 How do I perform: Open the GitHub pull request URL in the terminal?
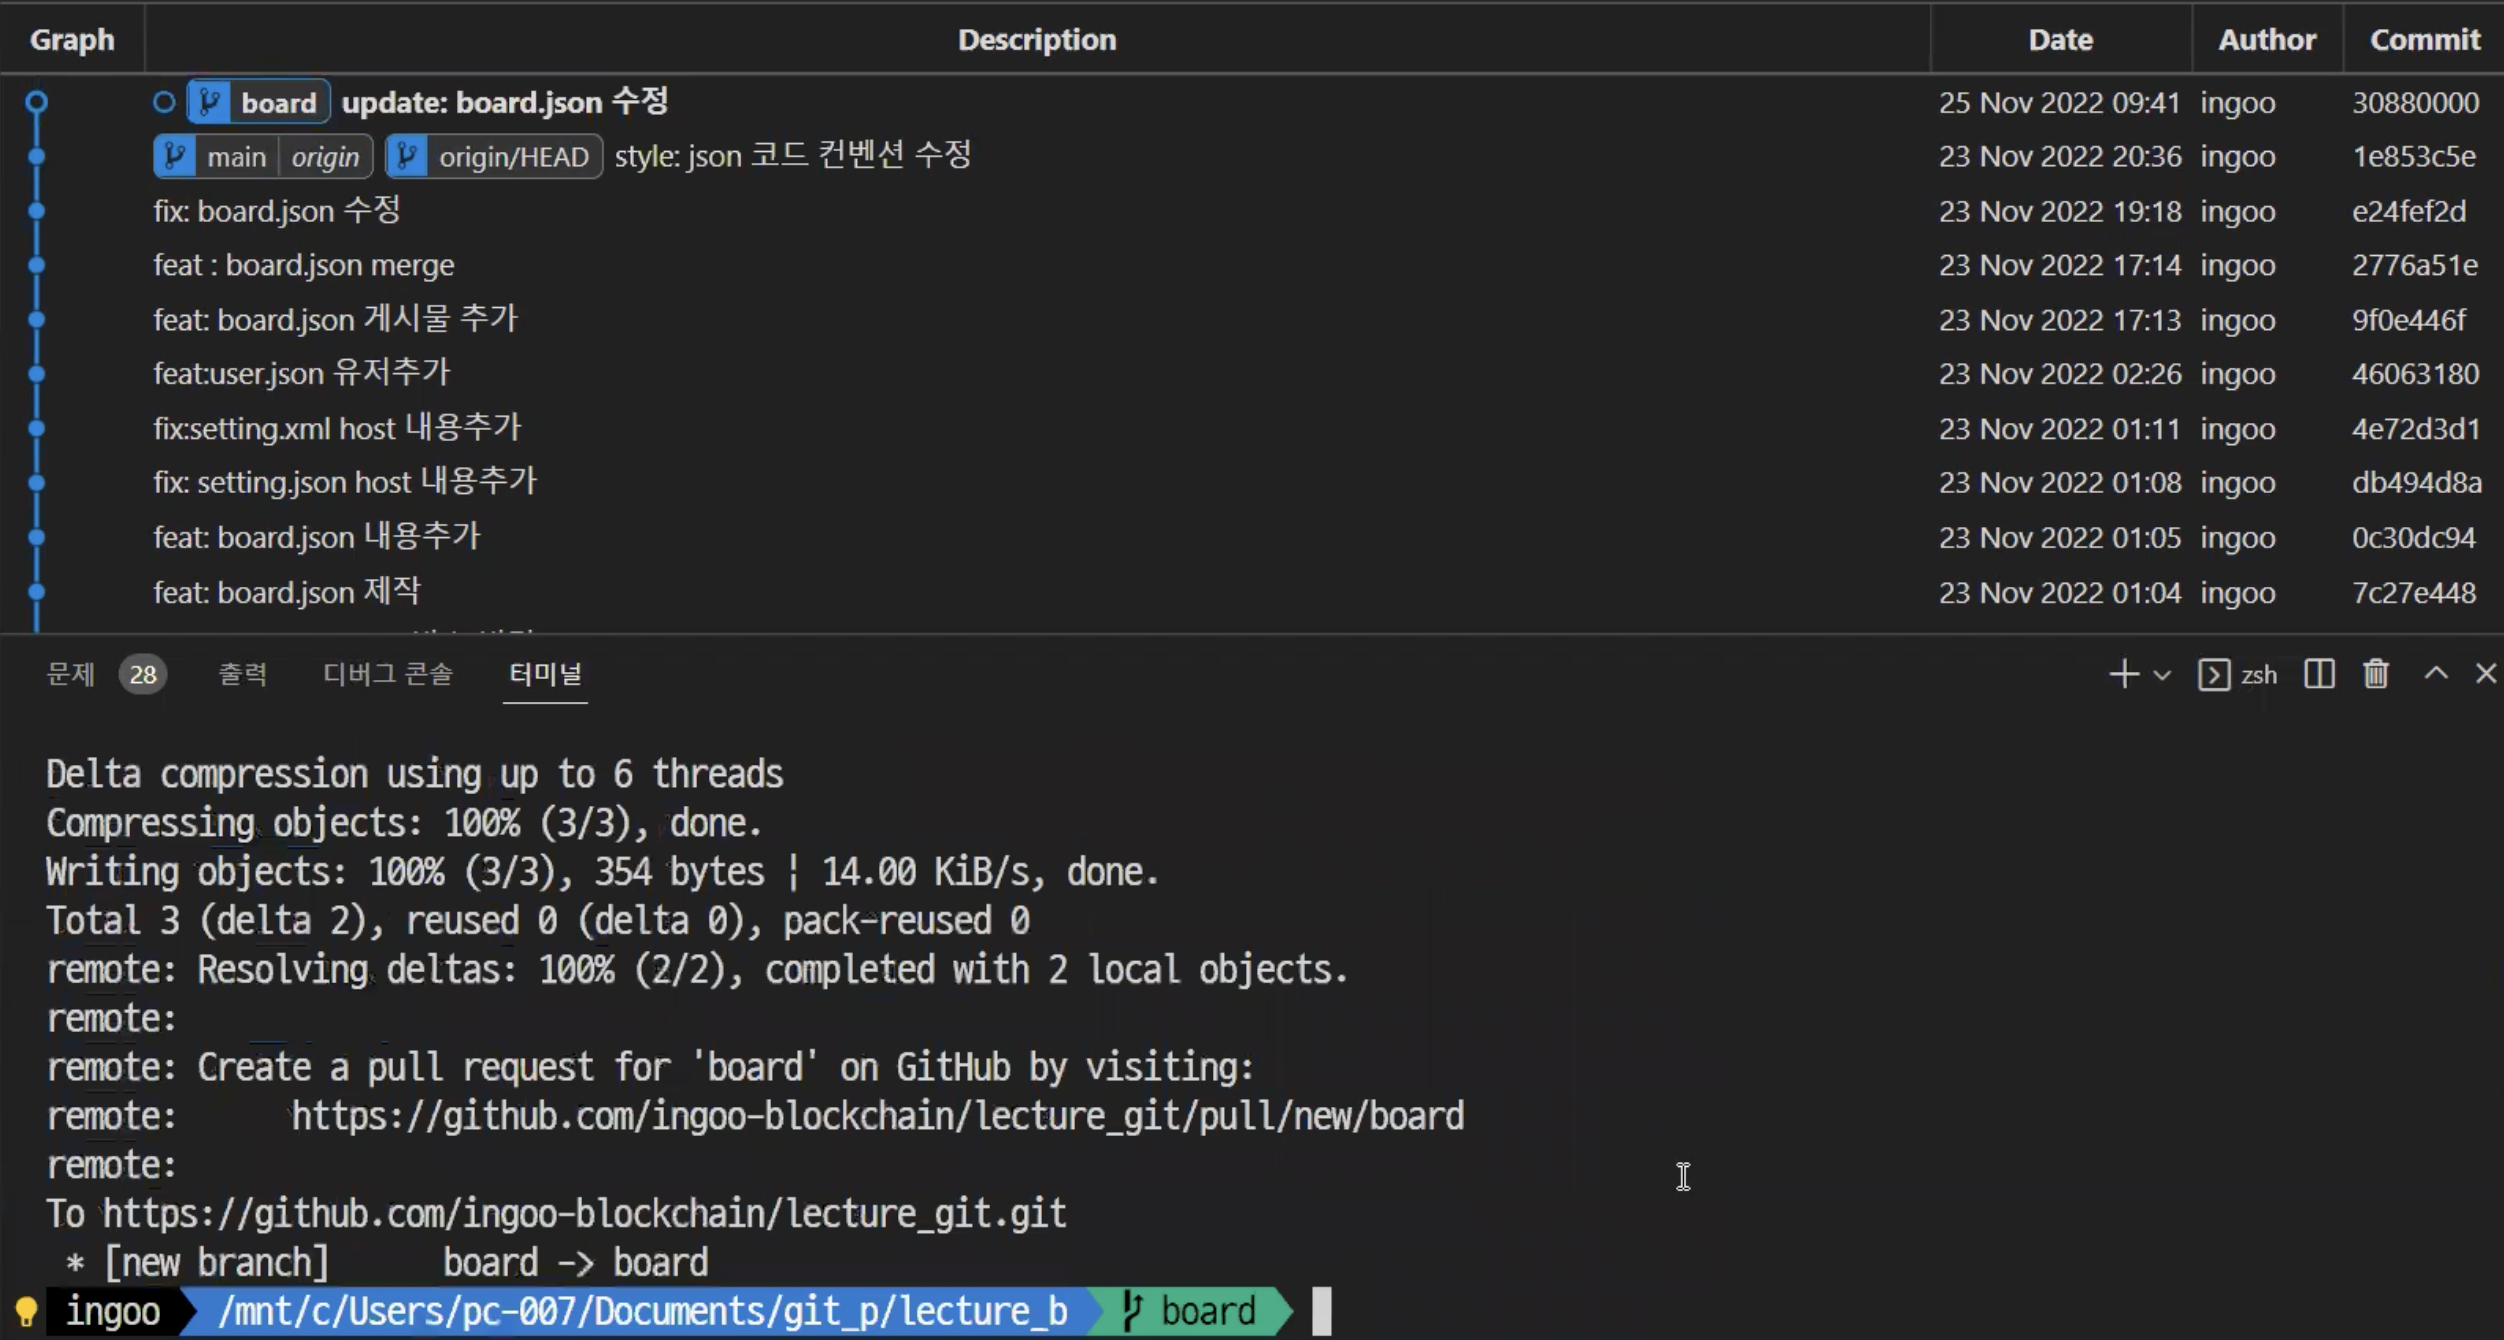point(877,1116)
